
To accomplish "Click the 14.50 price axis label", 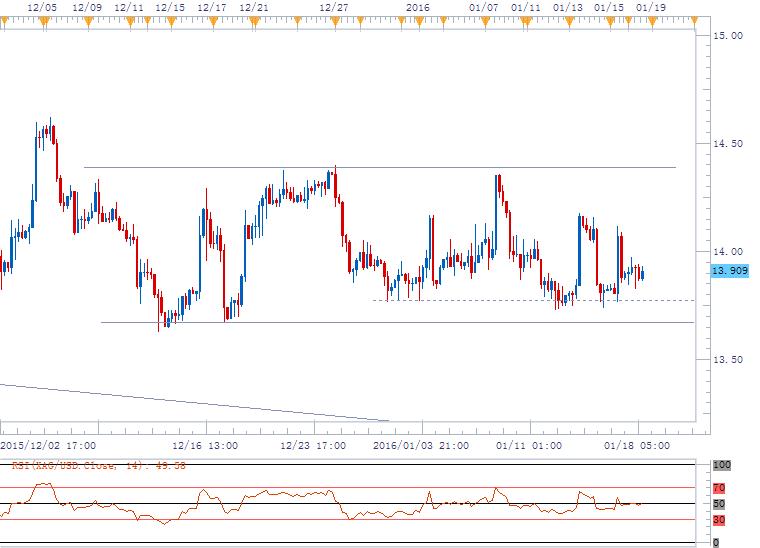I will pyautogui.click(x=728, y=143).
